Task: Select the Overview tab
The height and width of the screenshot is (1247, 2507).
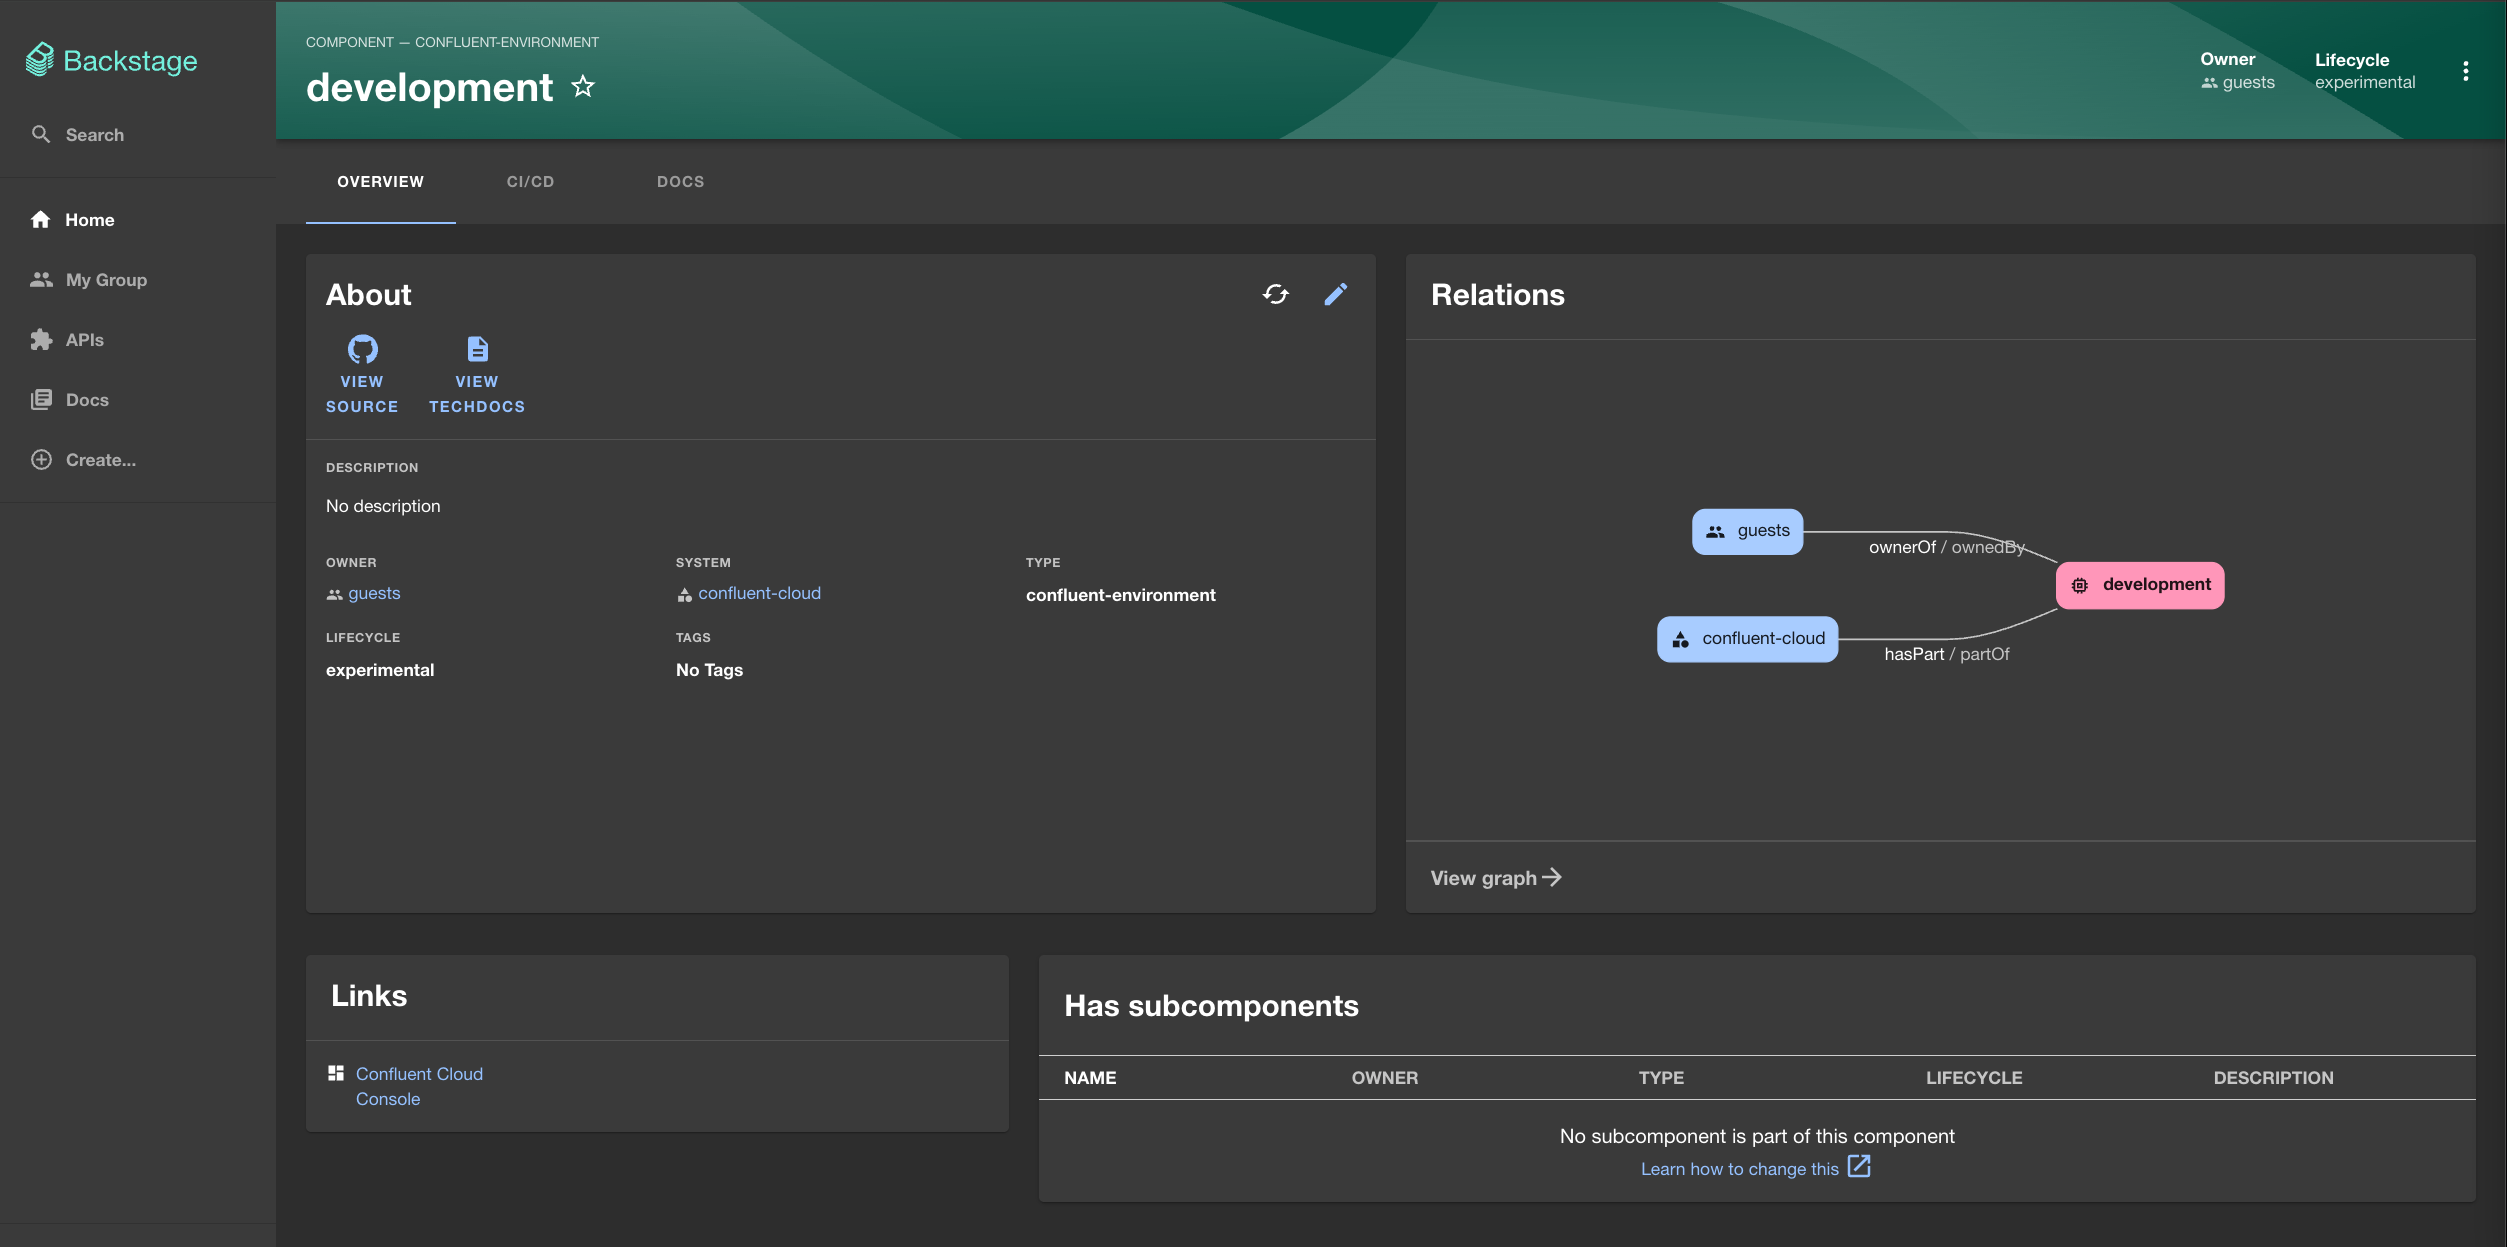Action: (380, 181)
